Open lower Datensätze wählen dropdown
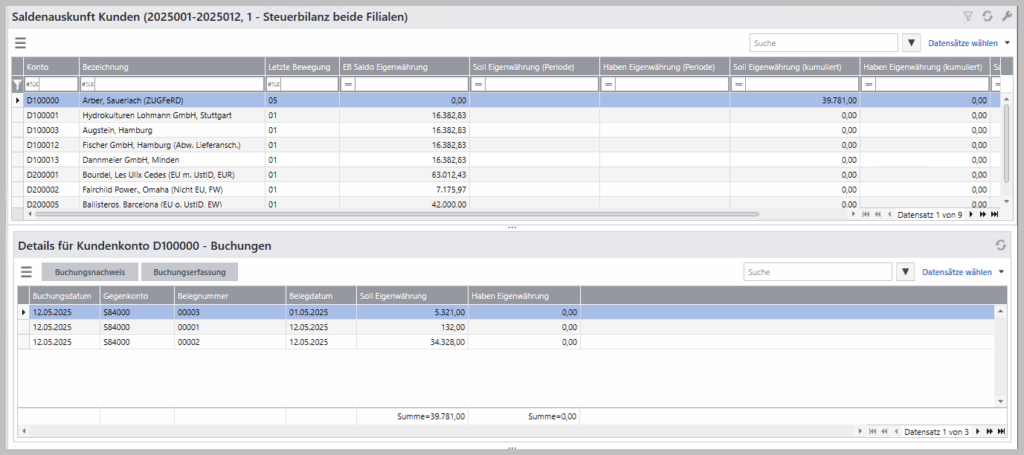 (x=963, y=272)
